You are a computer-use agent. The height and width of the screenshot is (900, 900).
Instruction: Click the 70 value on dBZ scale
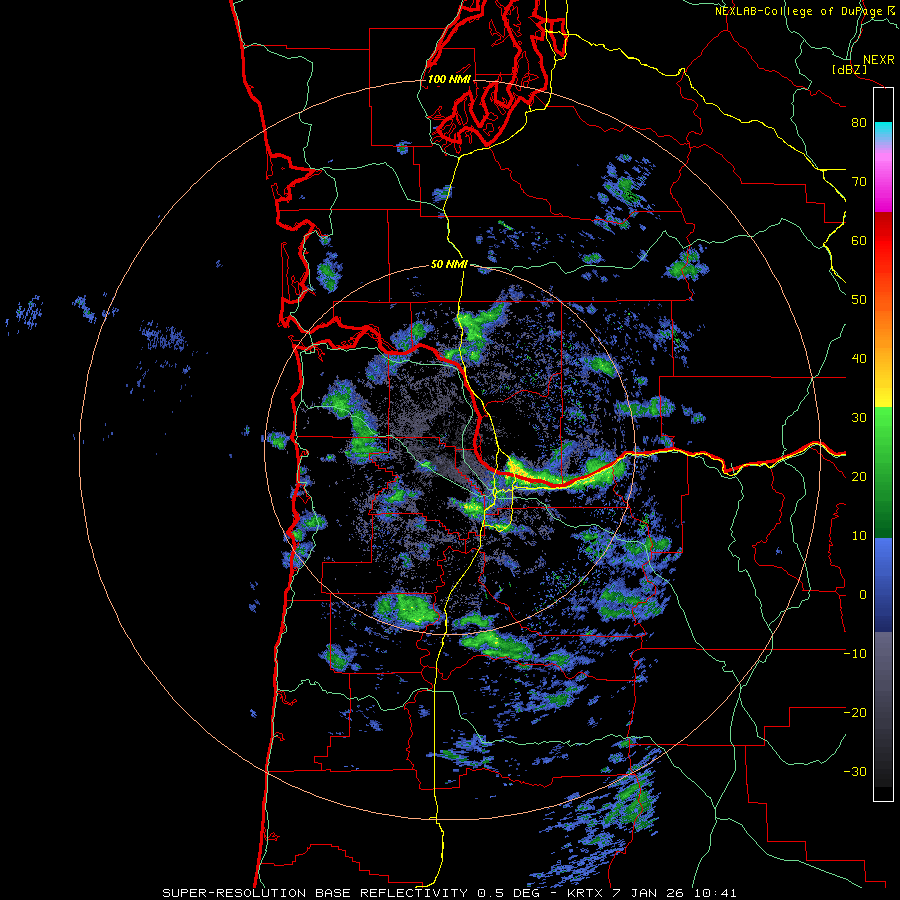pyautogui.click(x=859, y=181)
